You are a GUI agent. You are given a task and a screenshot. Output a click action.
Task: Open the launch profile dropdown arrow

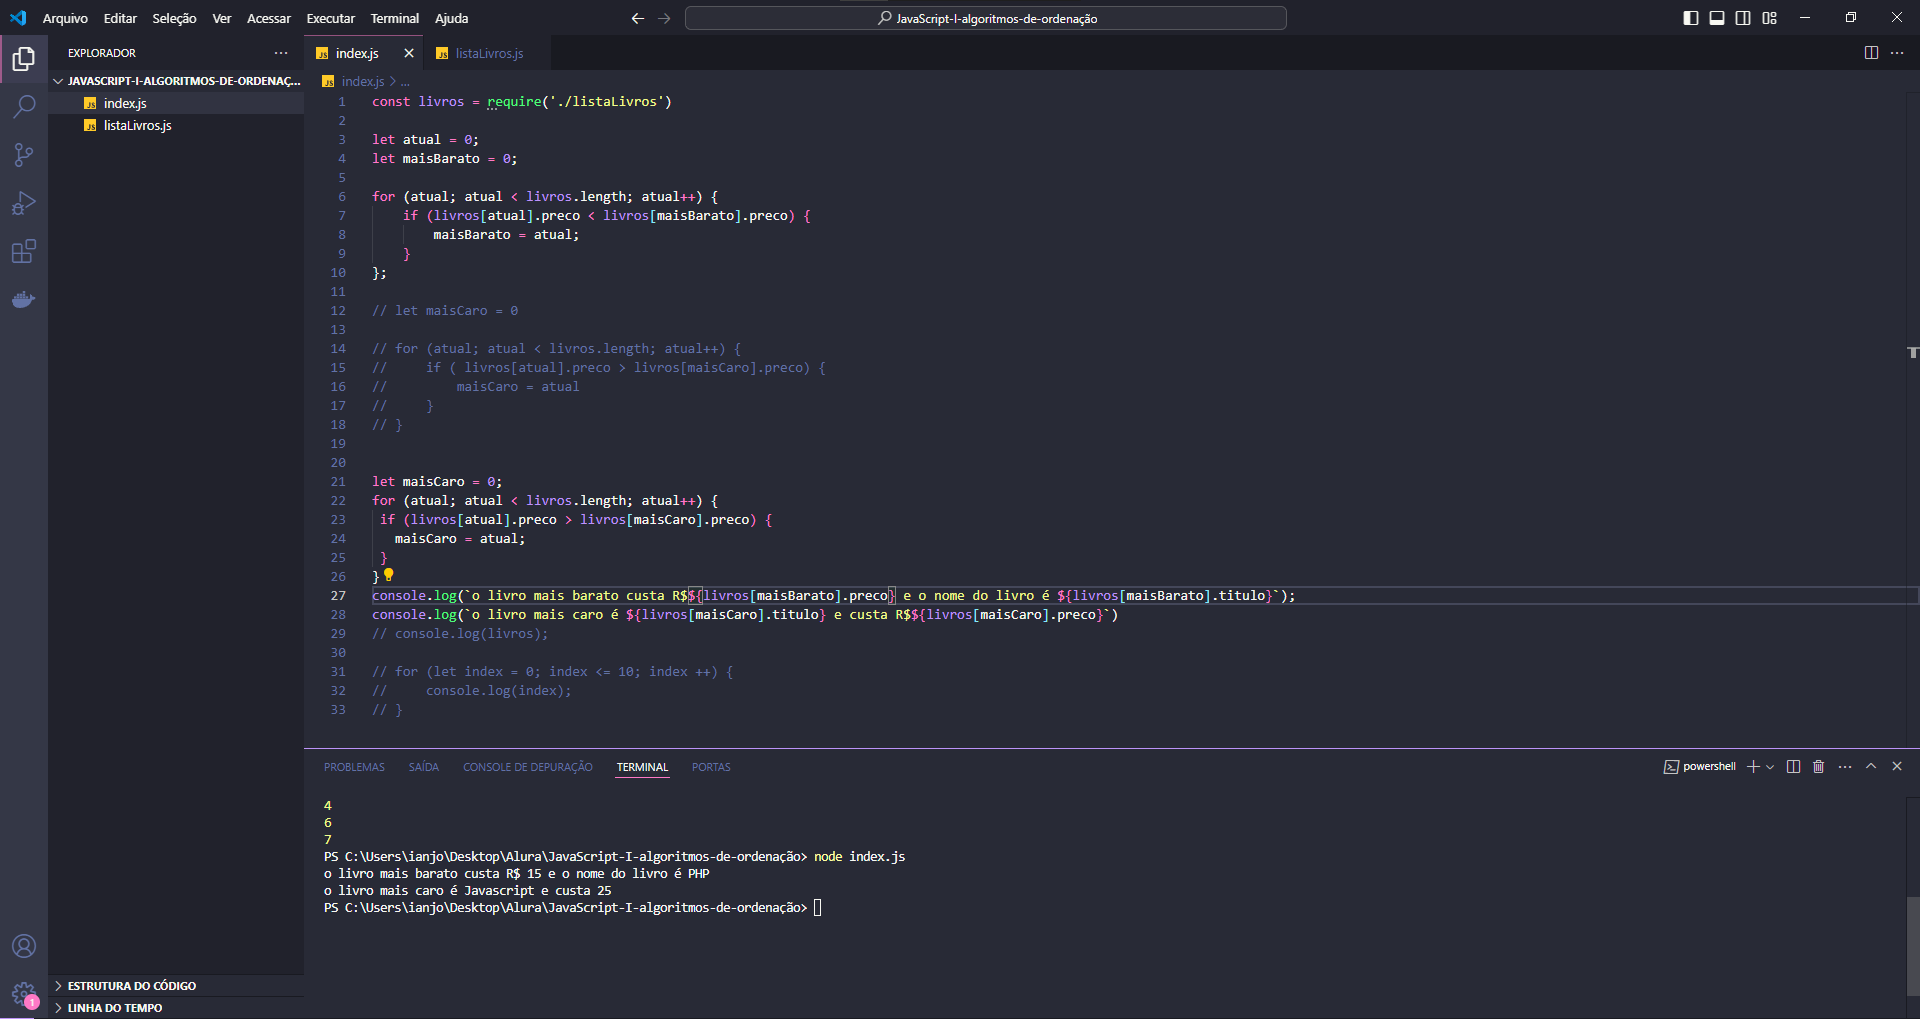pyautogui.click(x=1770, y=767)
